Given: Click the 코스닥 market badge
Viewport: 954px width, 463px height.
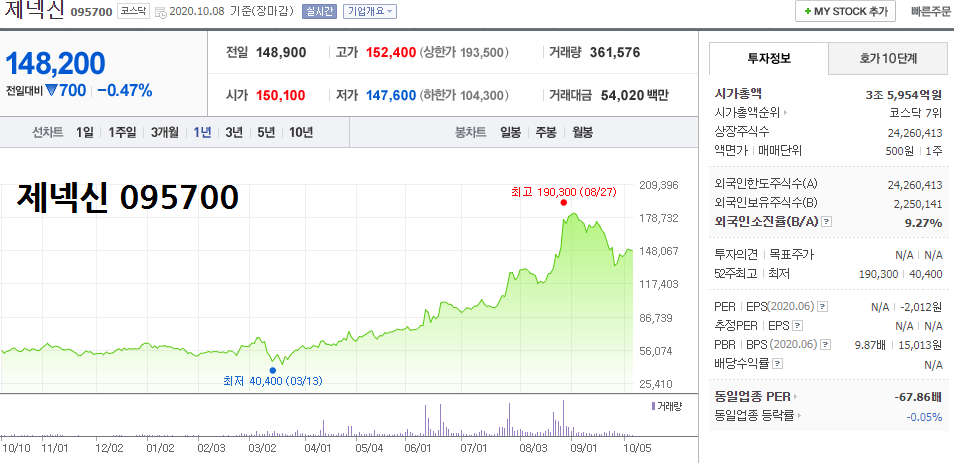Looking at the screenshot, I should click(133, 12).
